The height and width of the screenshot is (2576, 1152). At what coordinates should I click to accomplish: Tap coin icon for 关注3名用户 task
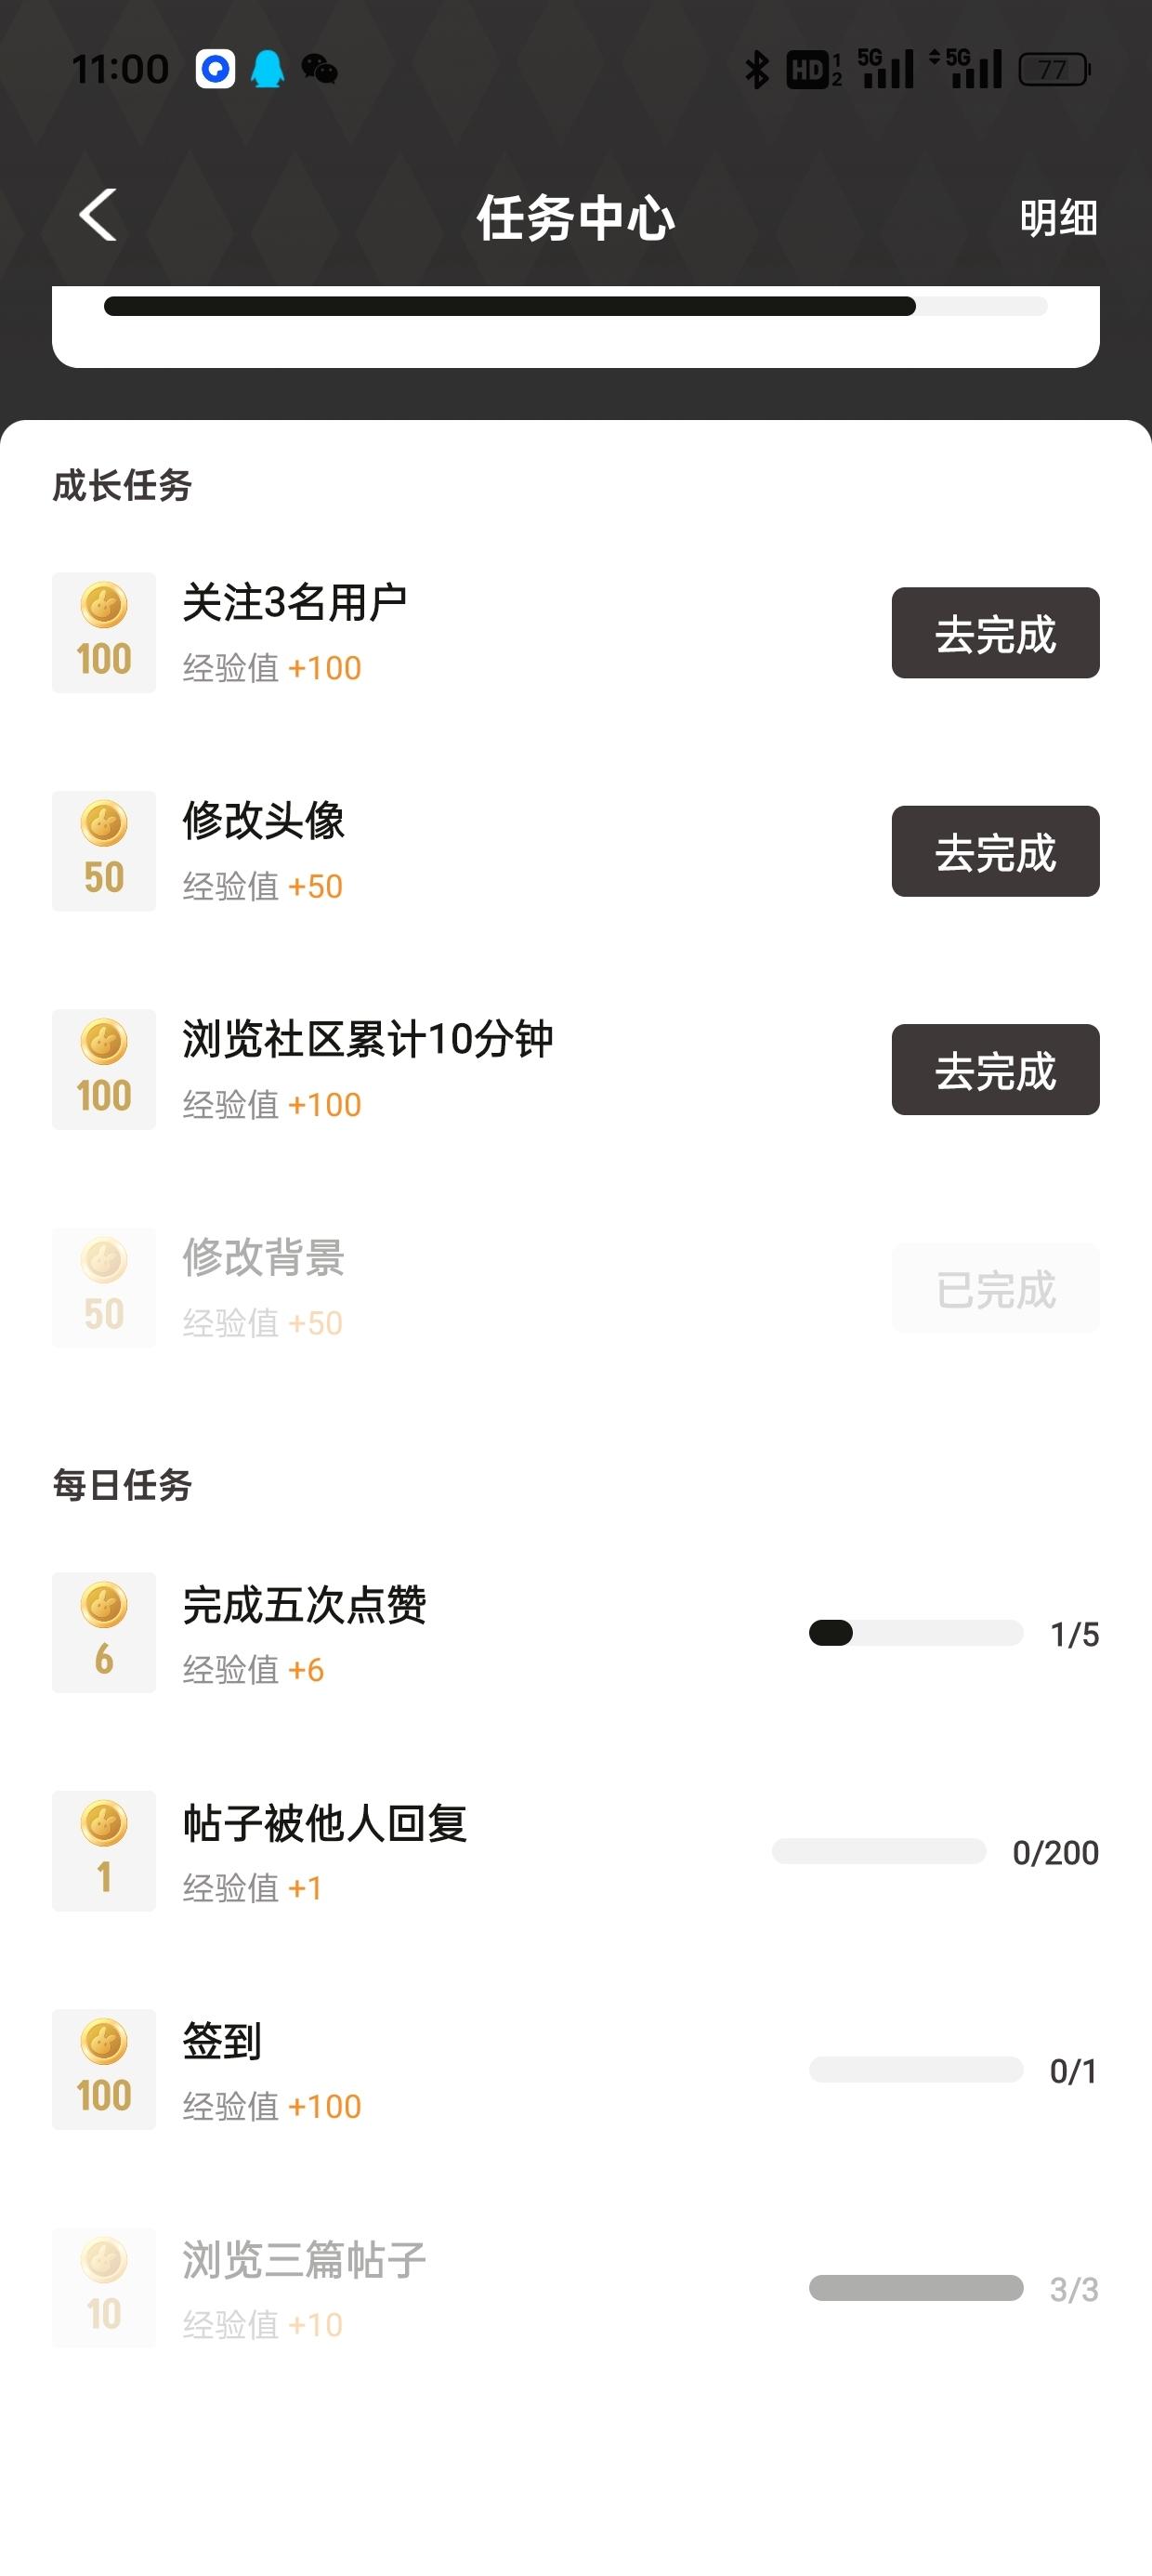coord(104,633)
